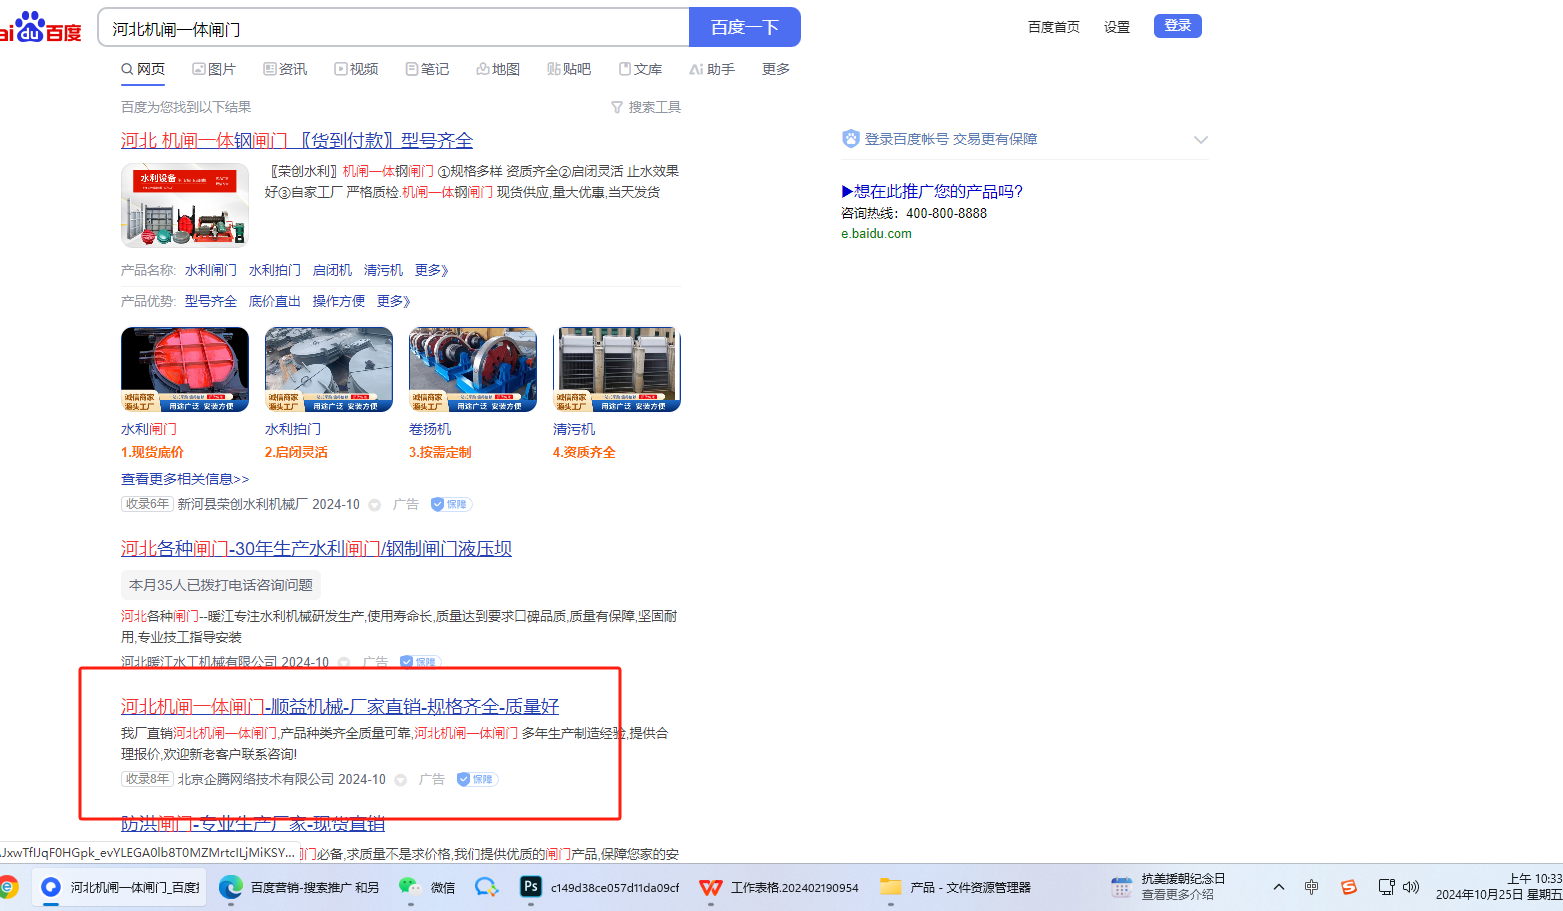The height and width of the screenshot is (911, 1563).
Task: Open the 产品 file explorer folder icon
Action: point(890,887)
